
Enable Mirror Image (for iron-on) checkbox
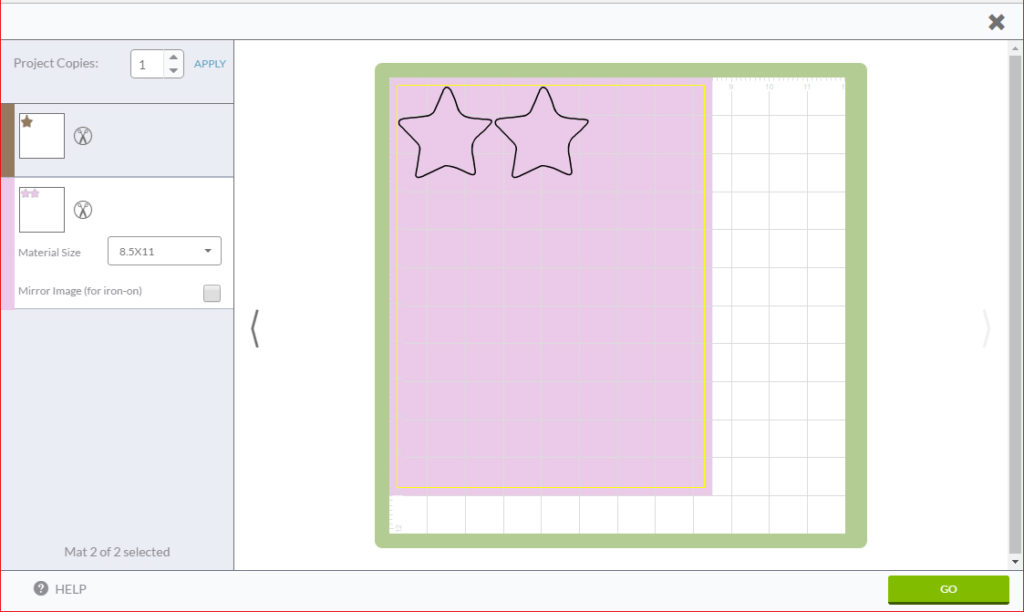click(x=211, y=293)
